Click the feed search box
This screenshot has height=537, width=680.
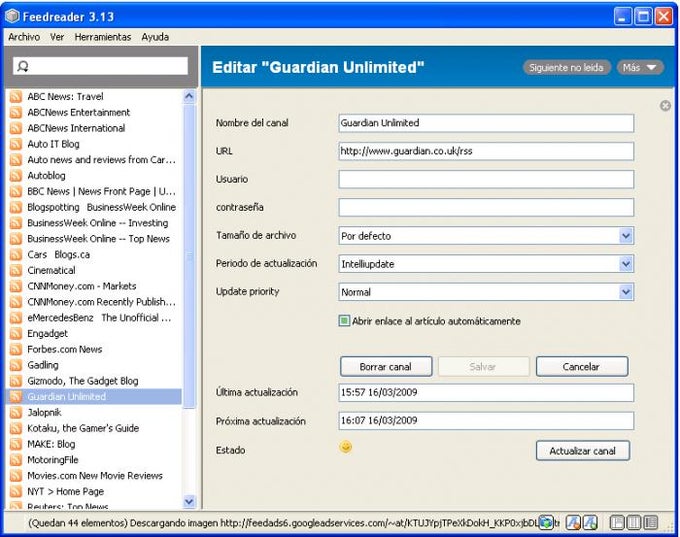(x=100, y=66)
